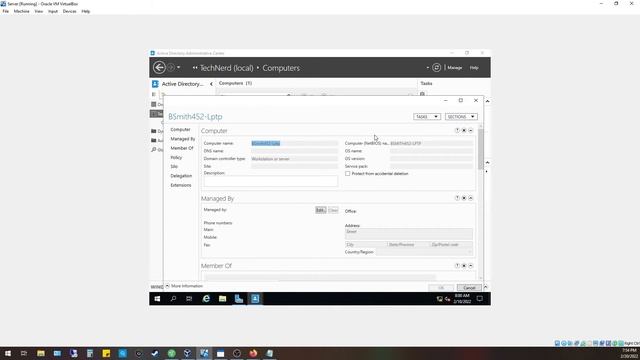Screen dimensions: 640x360
Task: Launch Internet Explorer from the VM taskbar
Action: [x=206, y=299]
